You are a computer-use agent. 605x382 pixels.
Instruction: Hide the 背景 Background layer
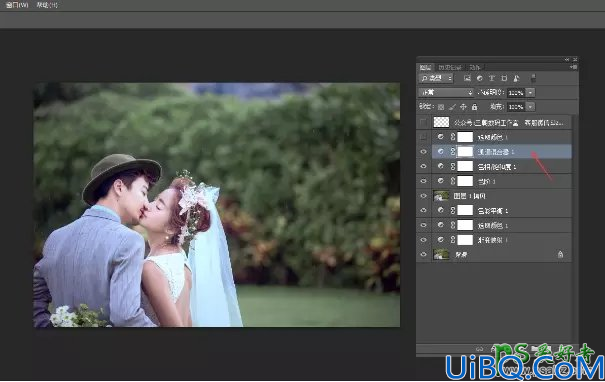pos(424,254)
